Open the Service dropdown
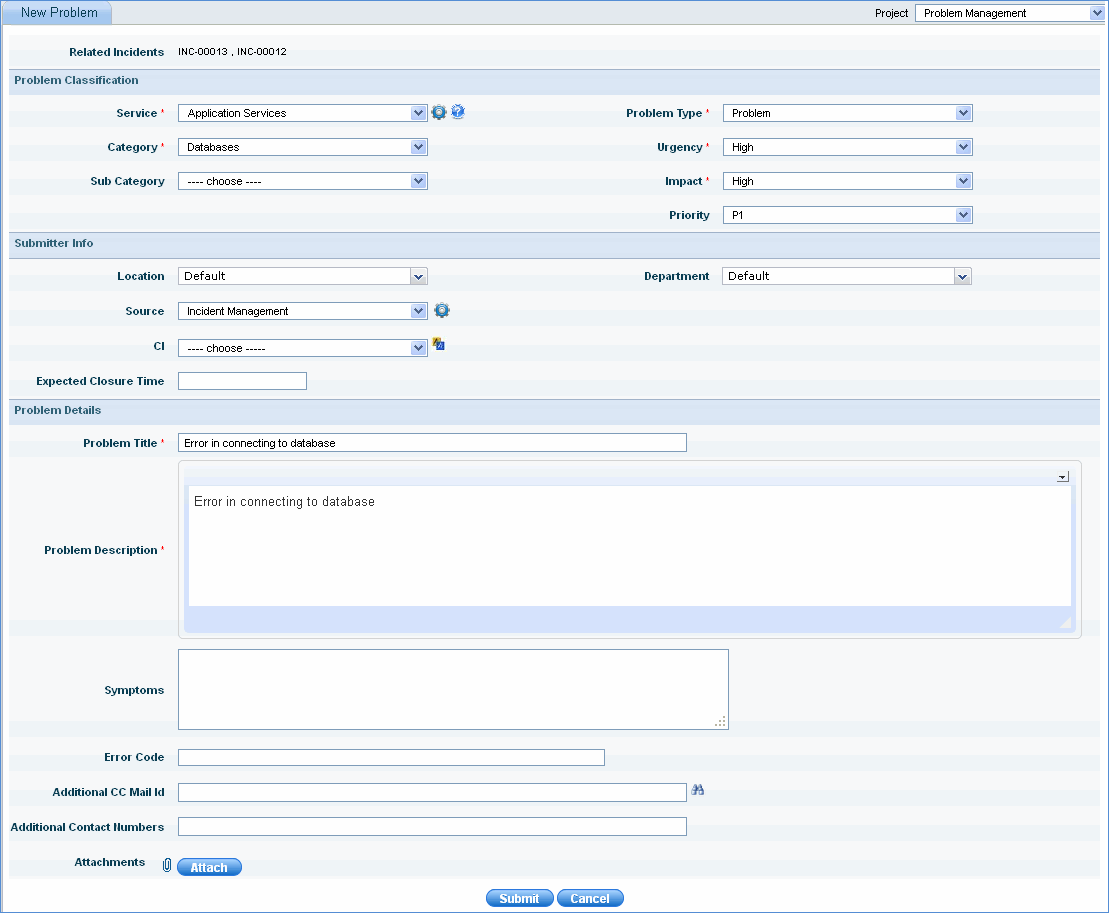 pos(302,114)
